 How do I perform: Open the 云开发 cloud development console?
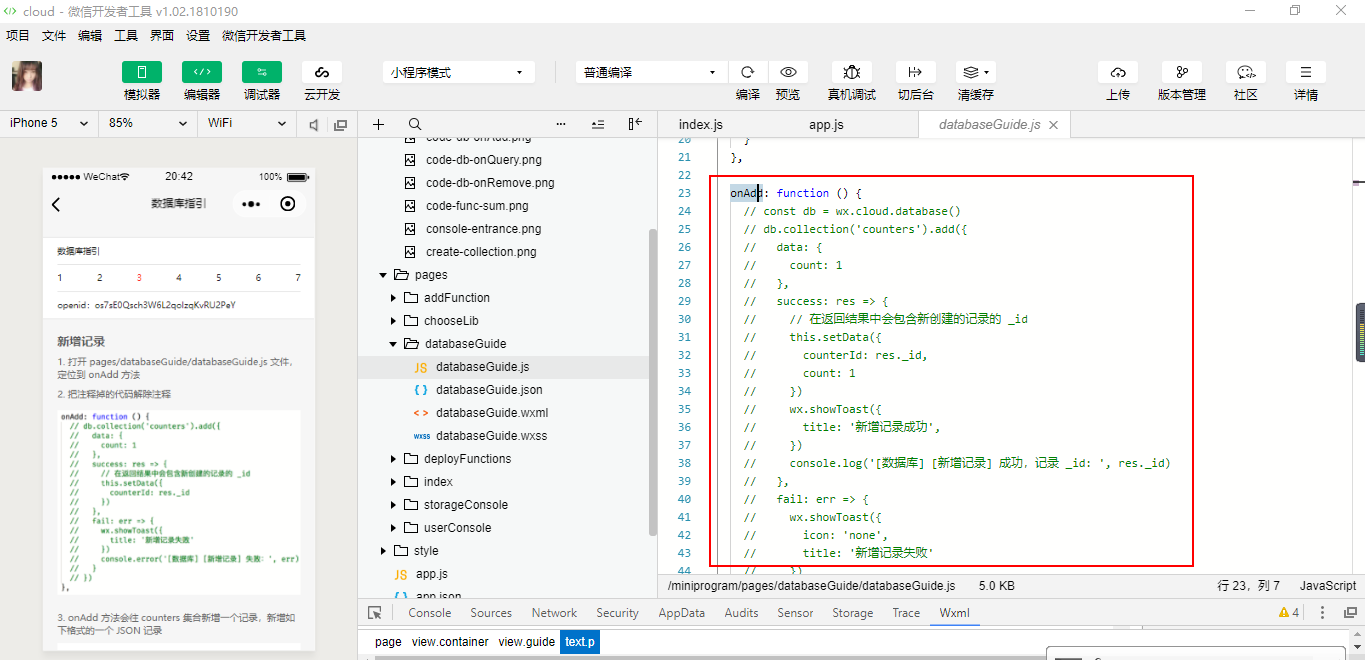tap(322, 72)
